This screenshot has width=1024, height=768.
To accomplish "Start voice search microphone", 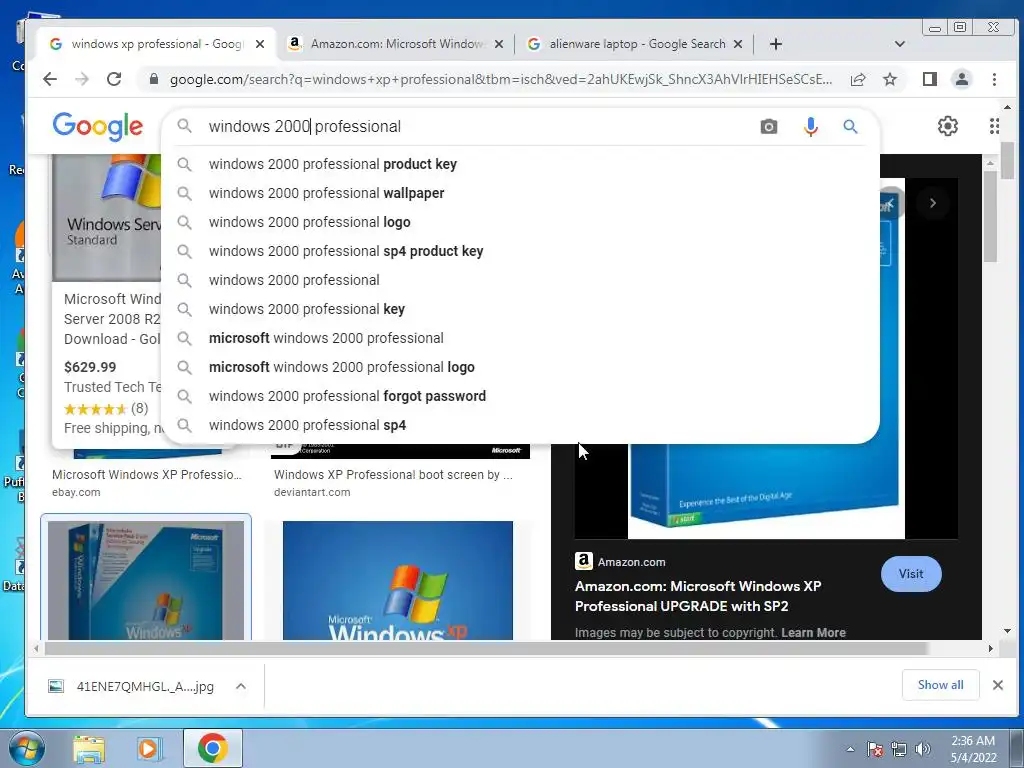I will [810, 127].
